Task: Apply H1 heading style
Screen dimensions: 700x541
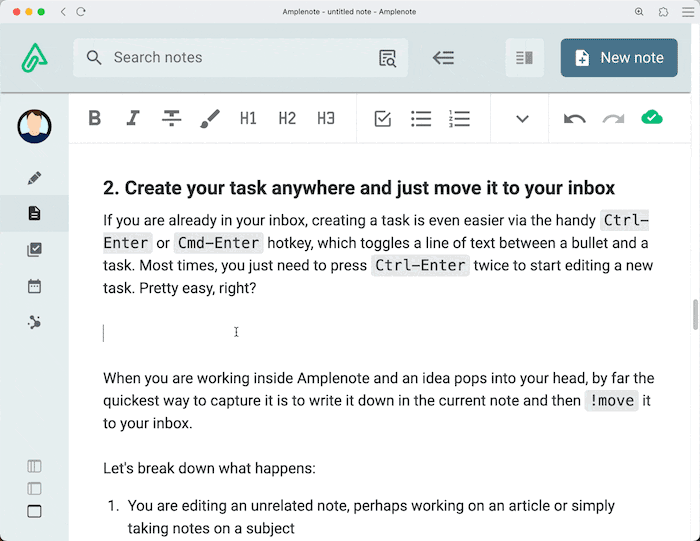Action: tap(248, 118)
